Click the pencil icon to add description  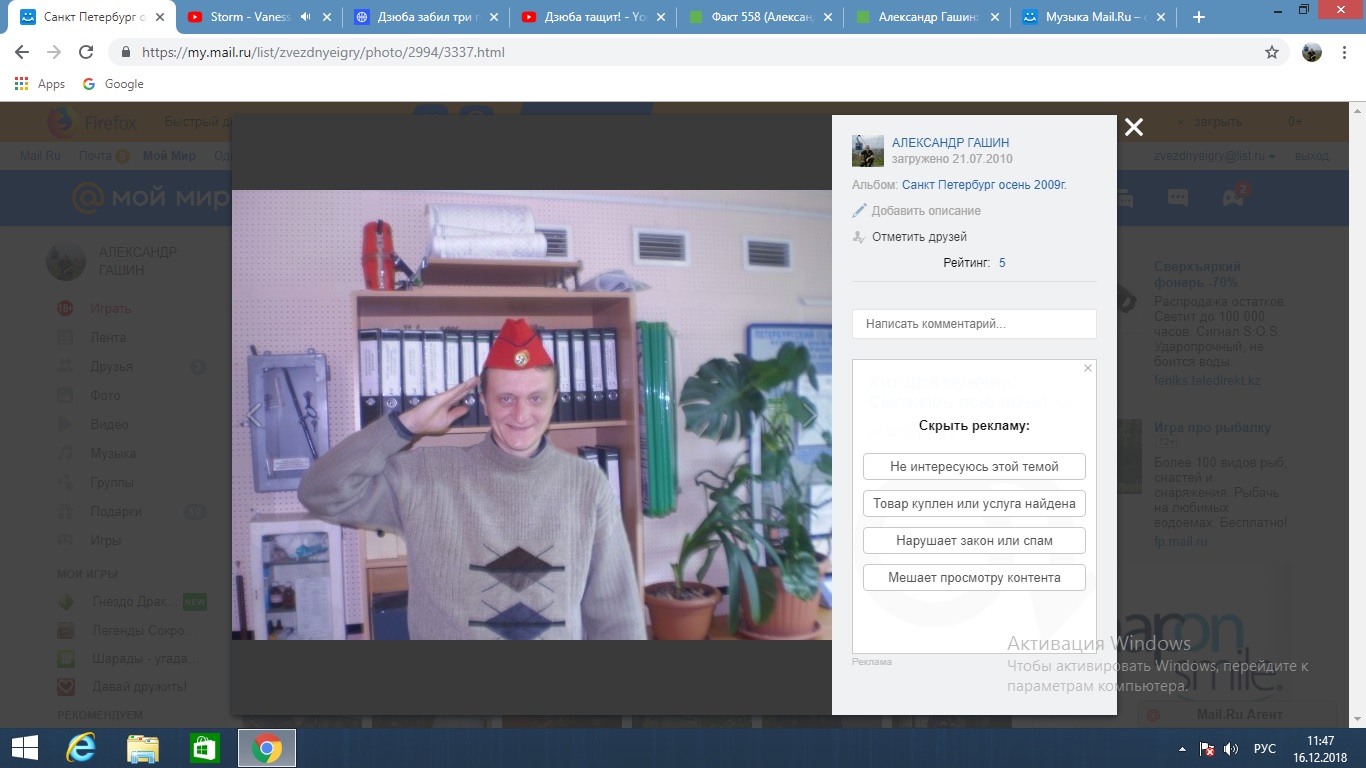click(859, 211)
